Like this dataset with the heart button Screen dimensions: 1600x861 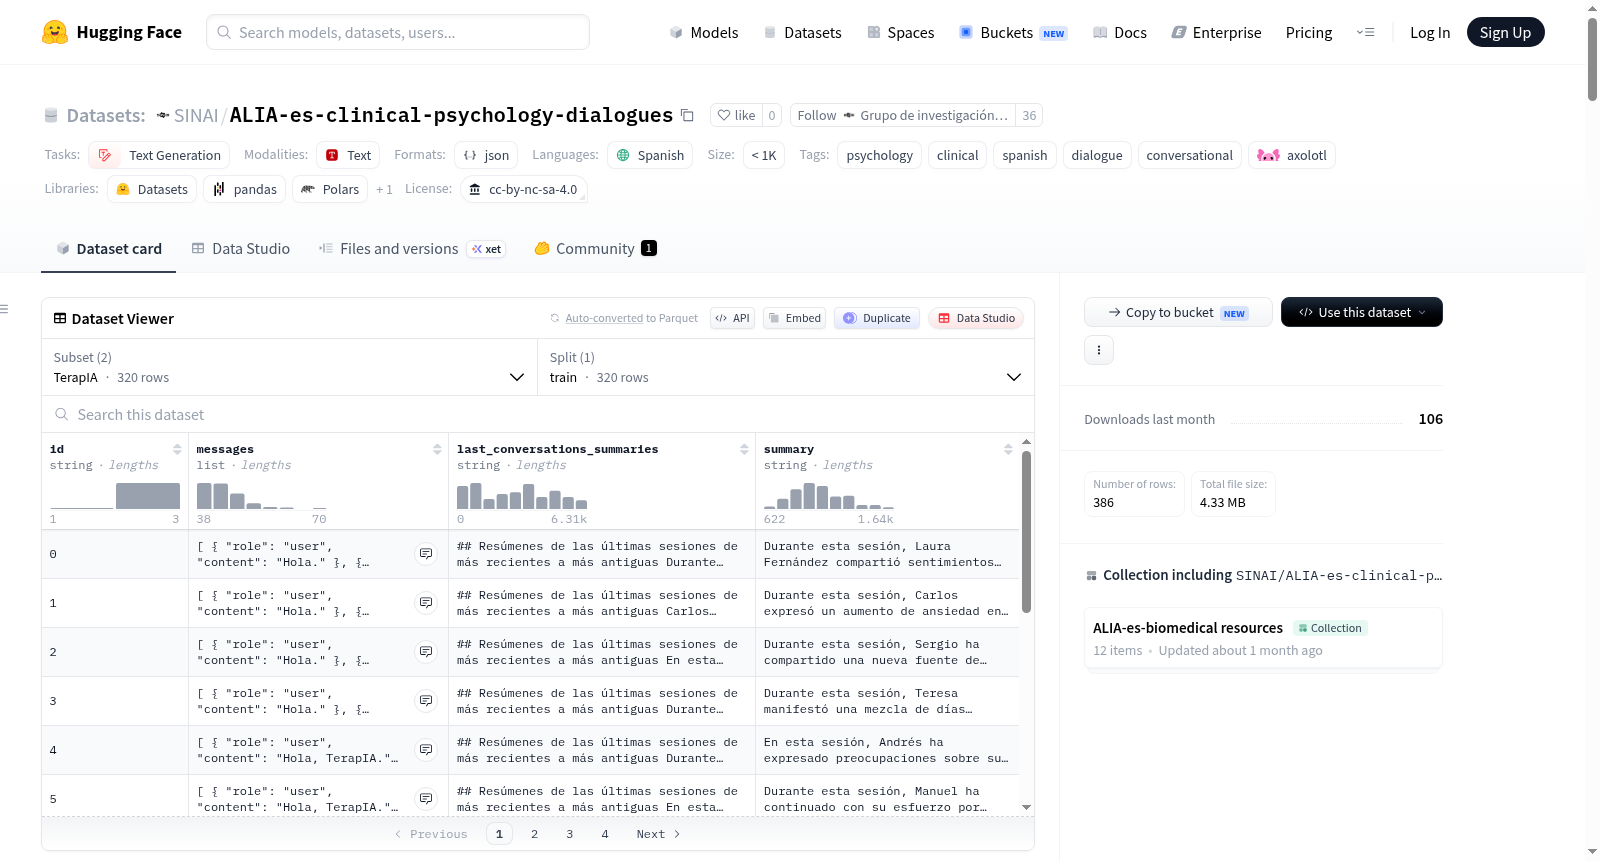(x=736, y=115)
